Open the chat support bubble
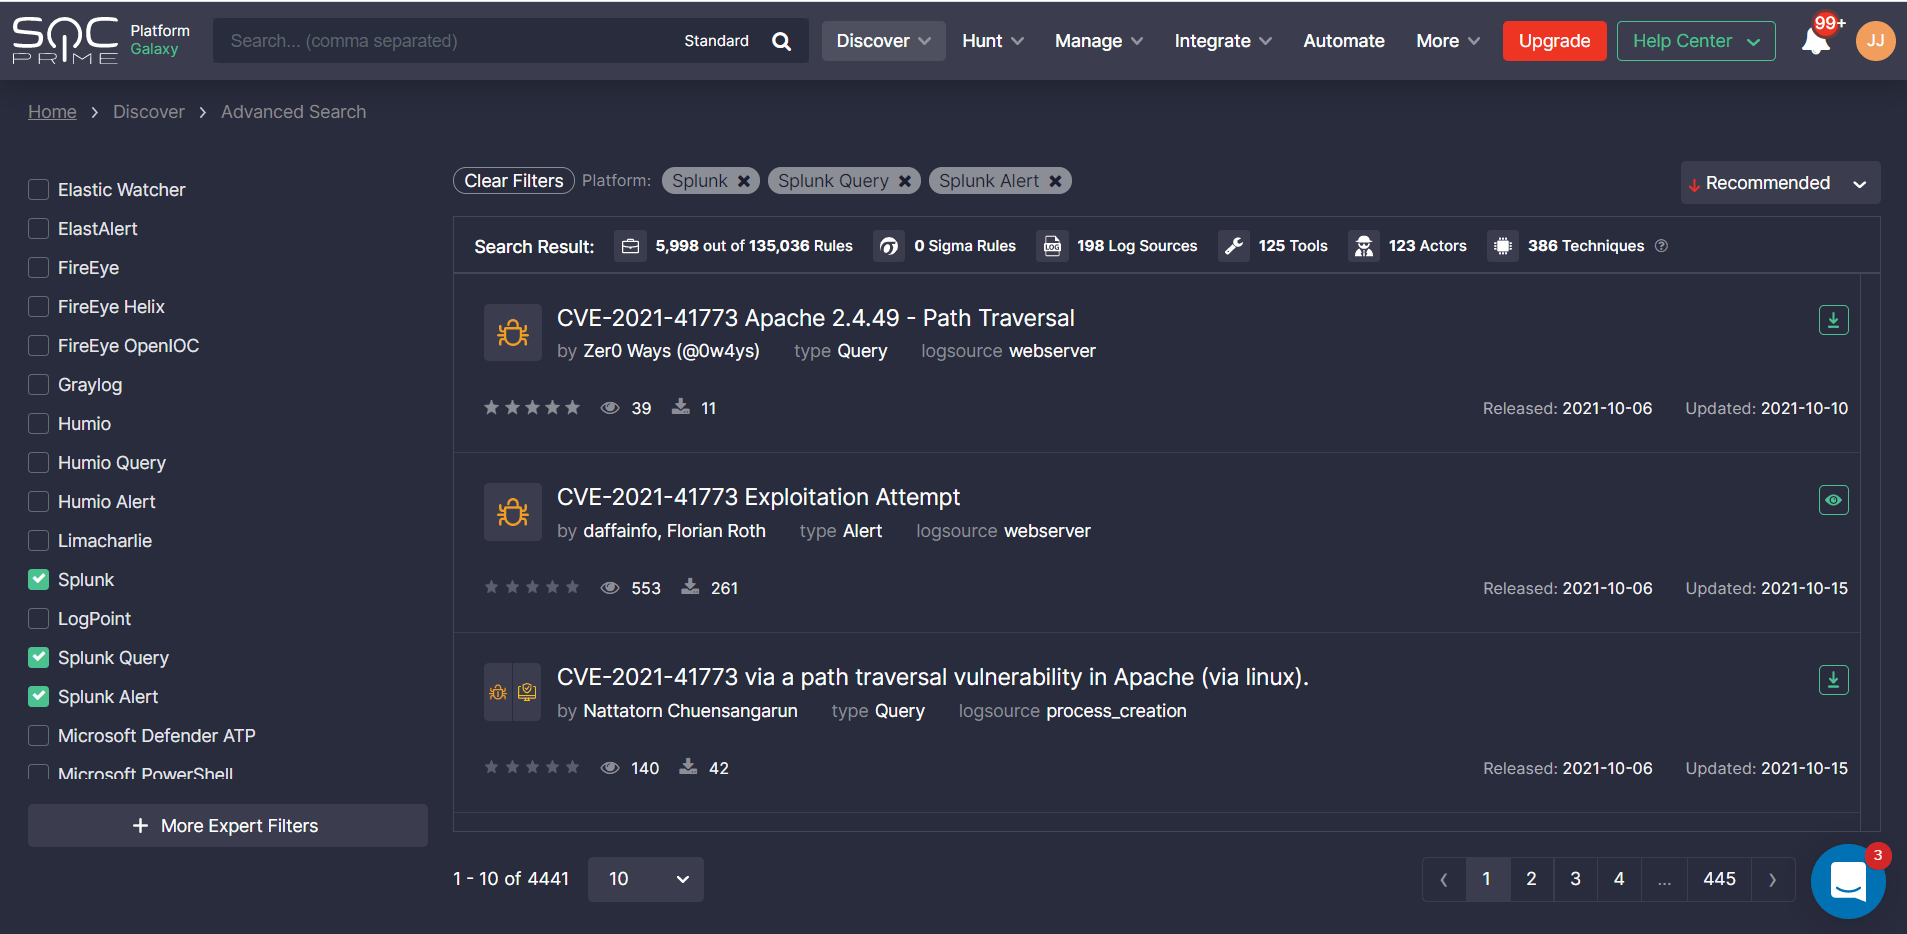The height and width of the screenshot is (934, 1907). [1846, 881]
